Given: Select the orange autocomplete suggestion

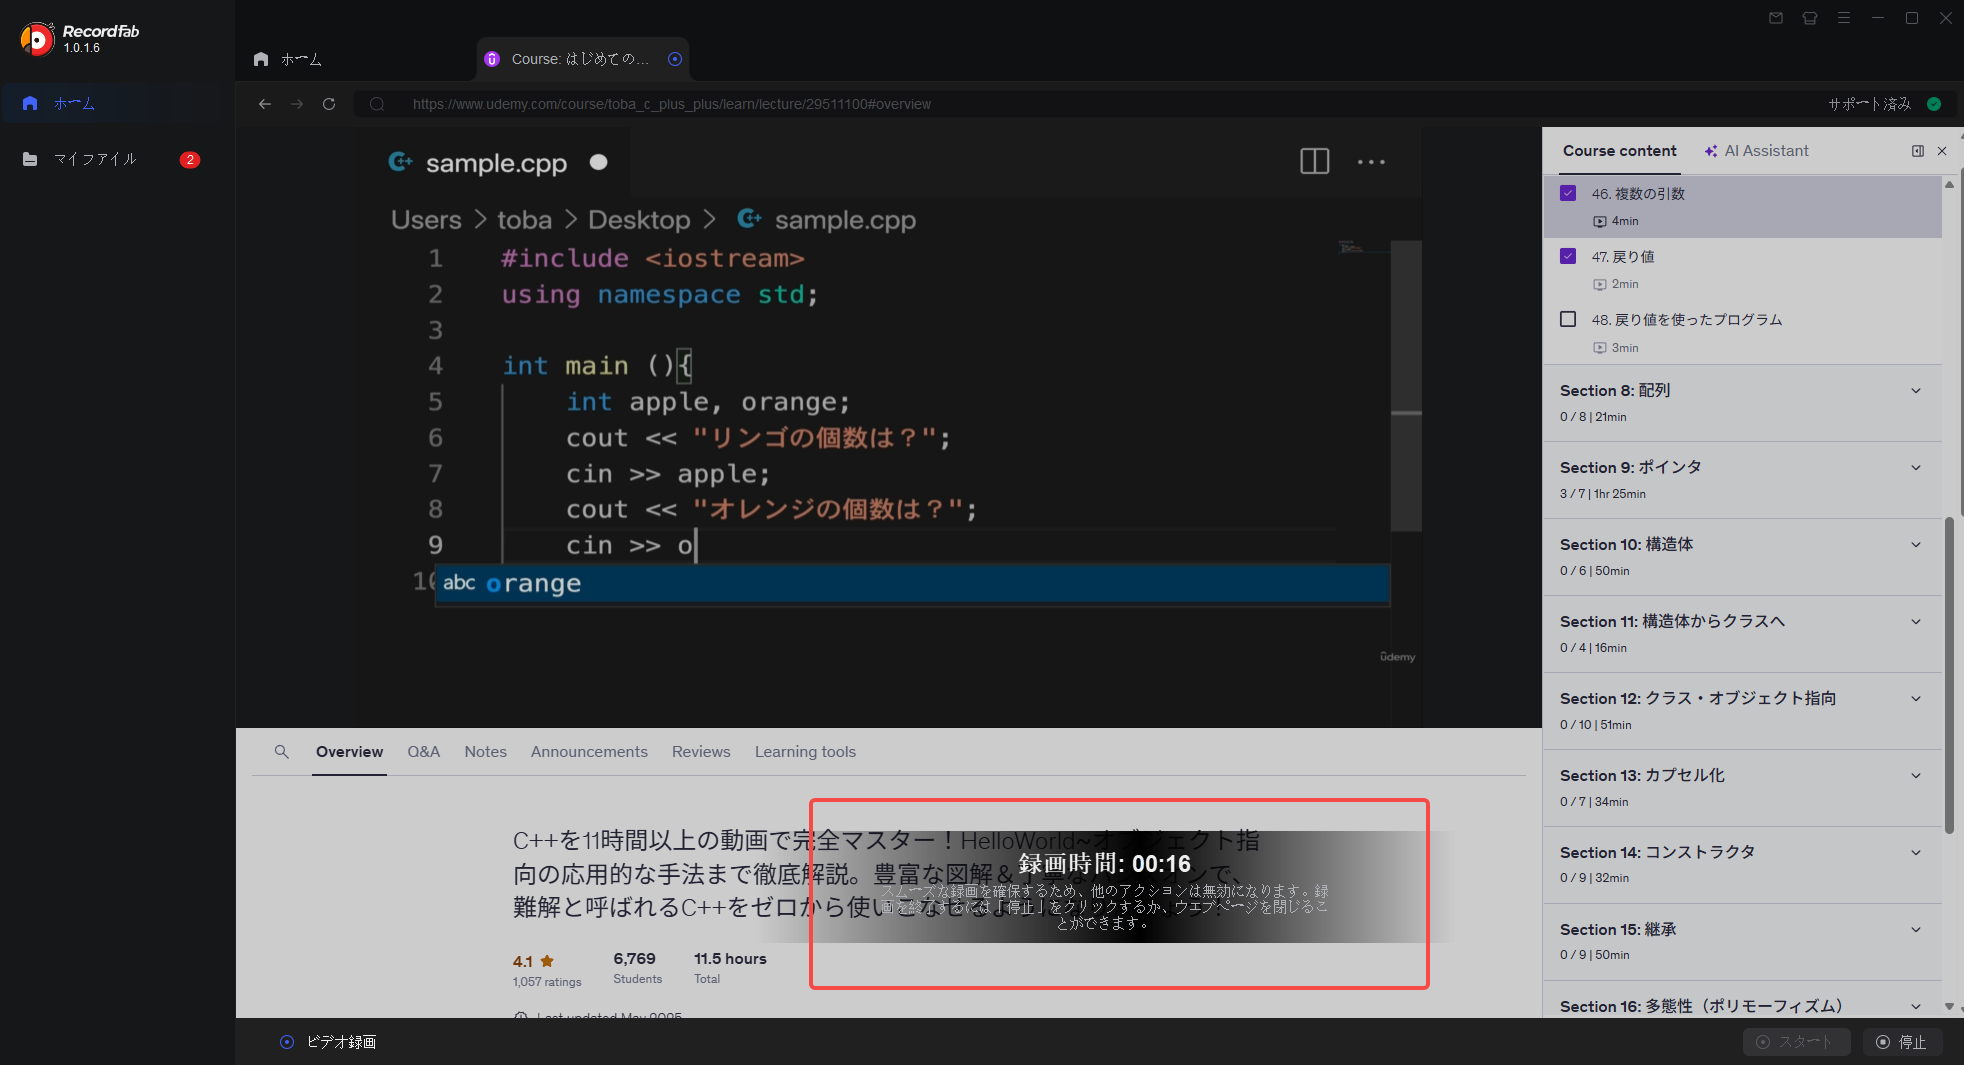Looking at the screenshot, I should [x=912, y=583].
